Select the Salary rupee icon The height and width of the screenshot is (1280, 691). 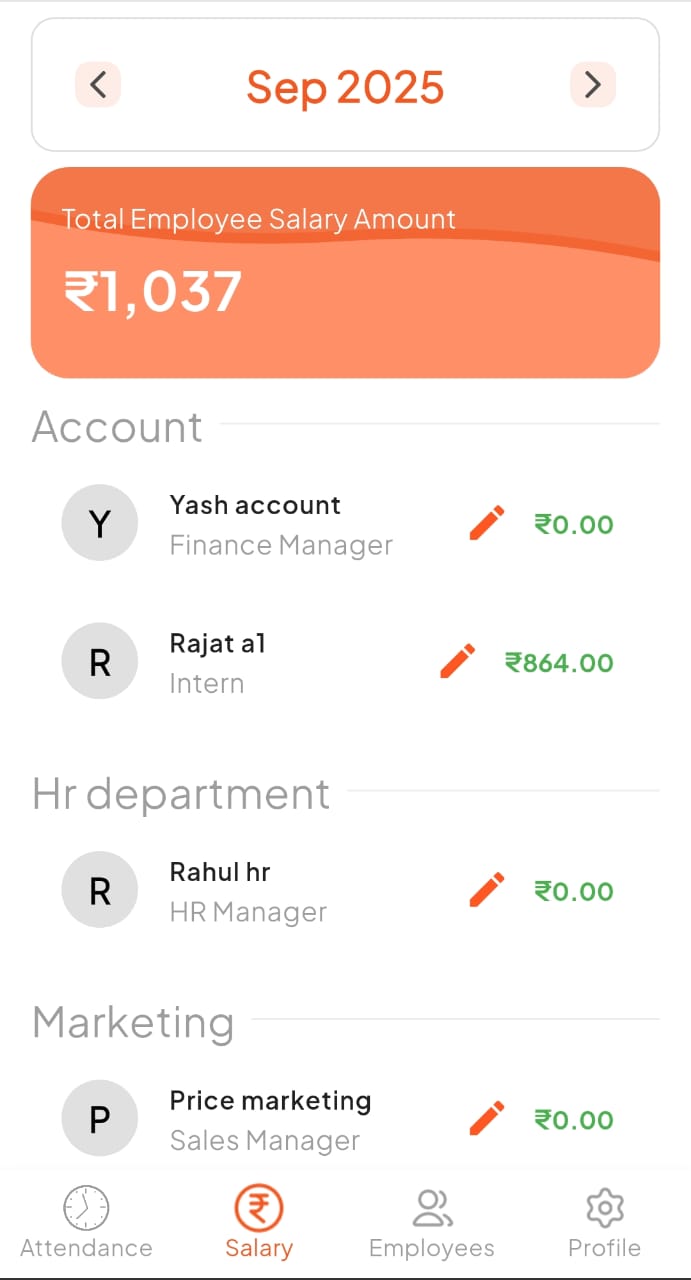259,1208
